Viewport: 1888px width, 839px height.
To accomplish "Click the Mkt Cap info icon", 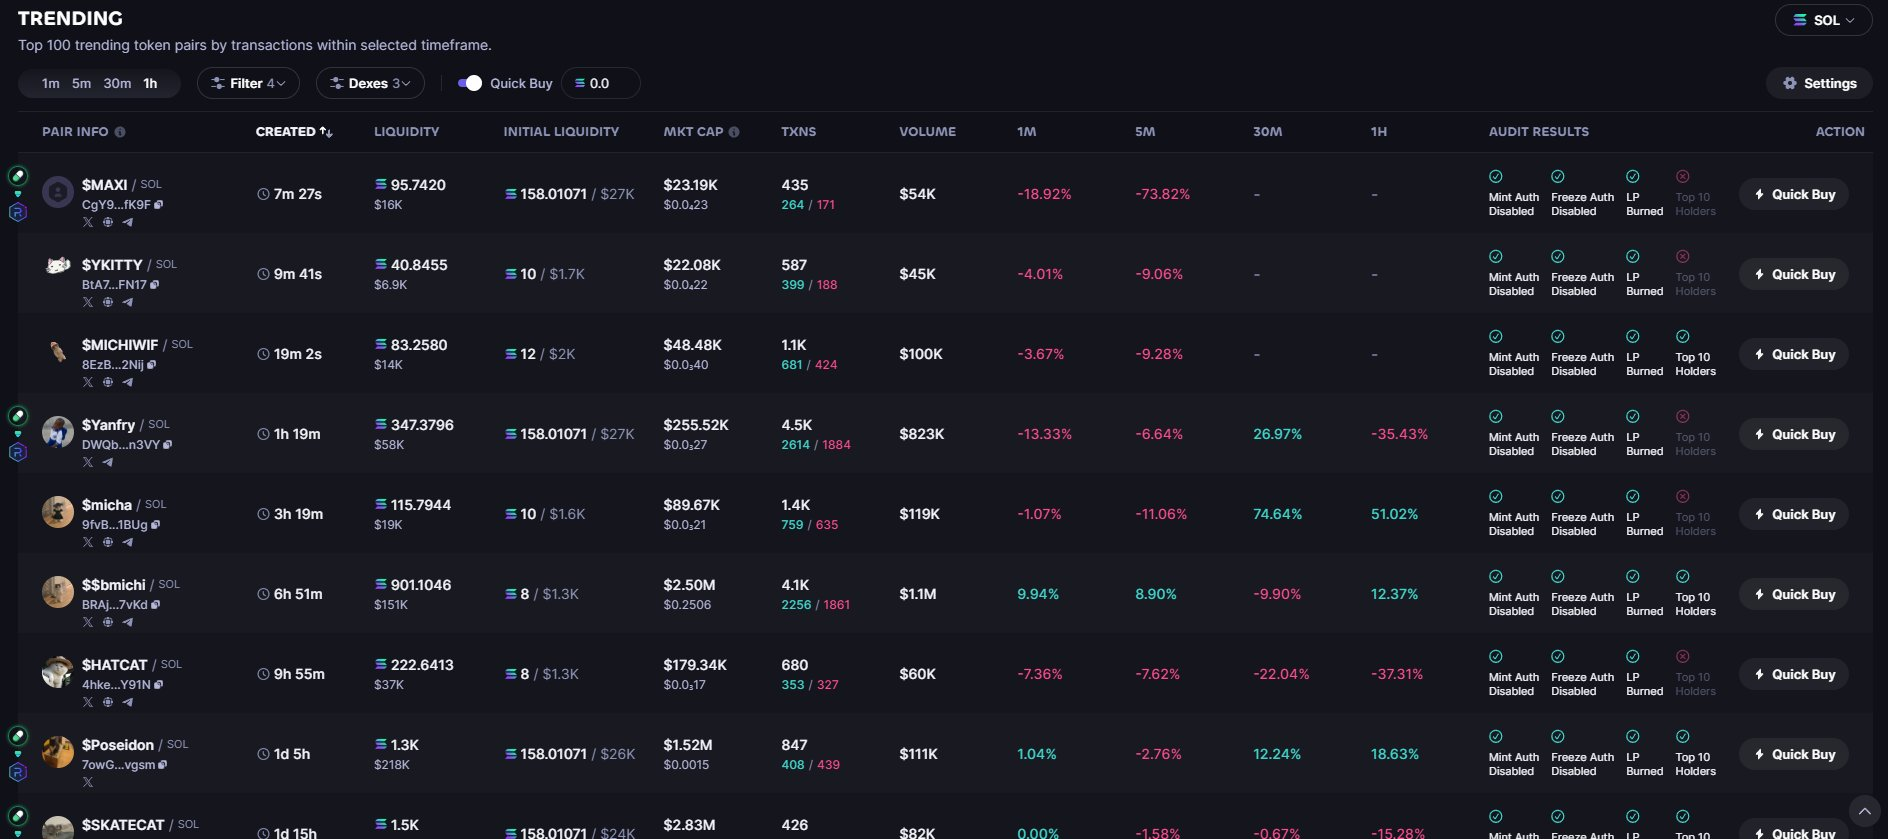I will tap(734, 132).
